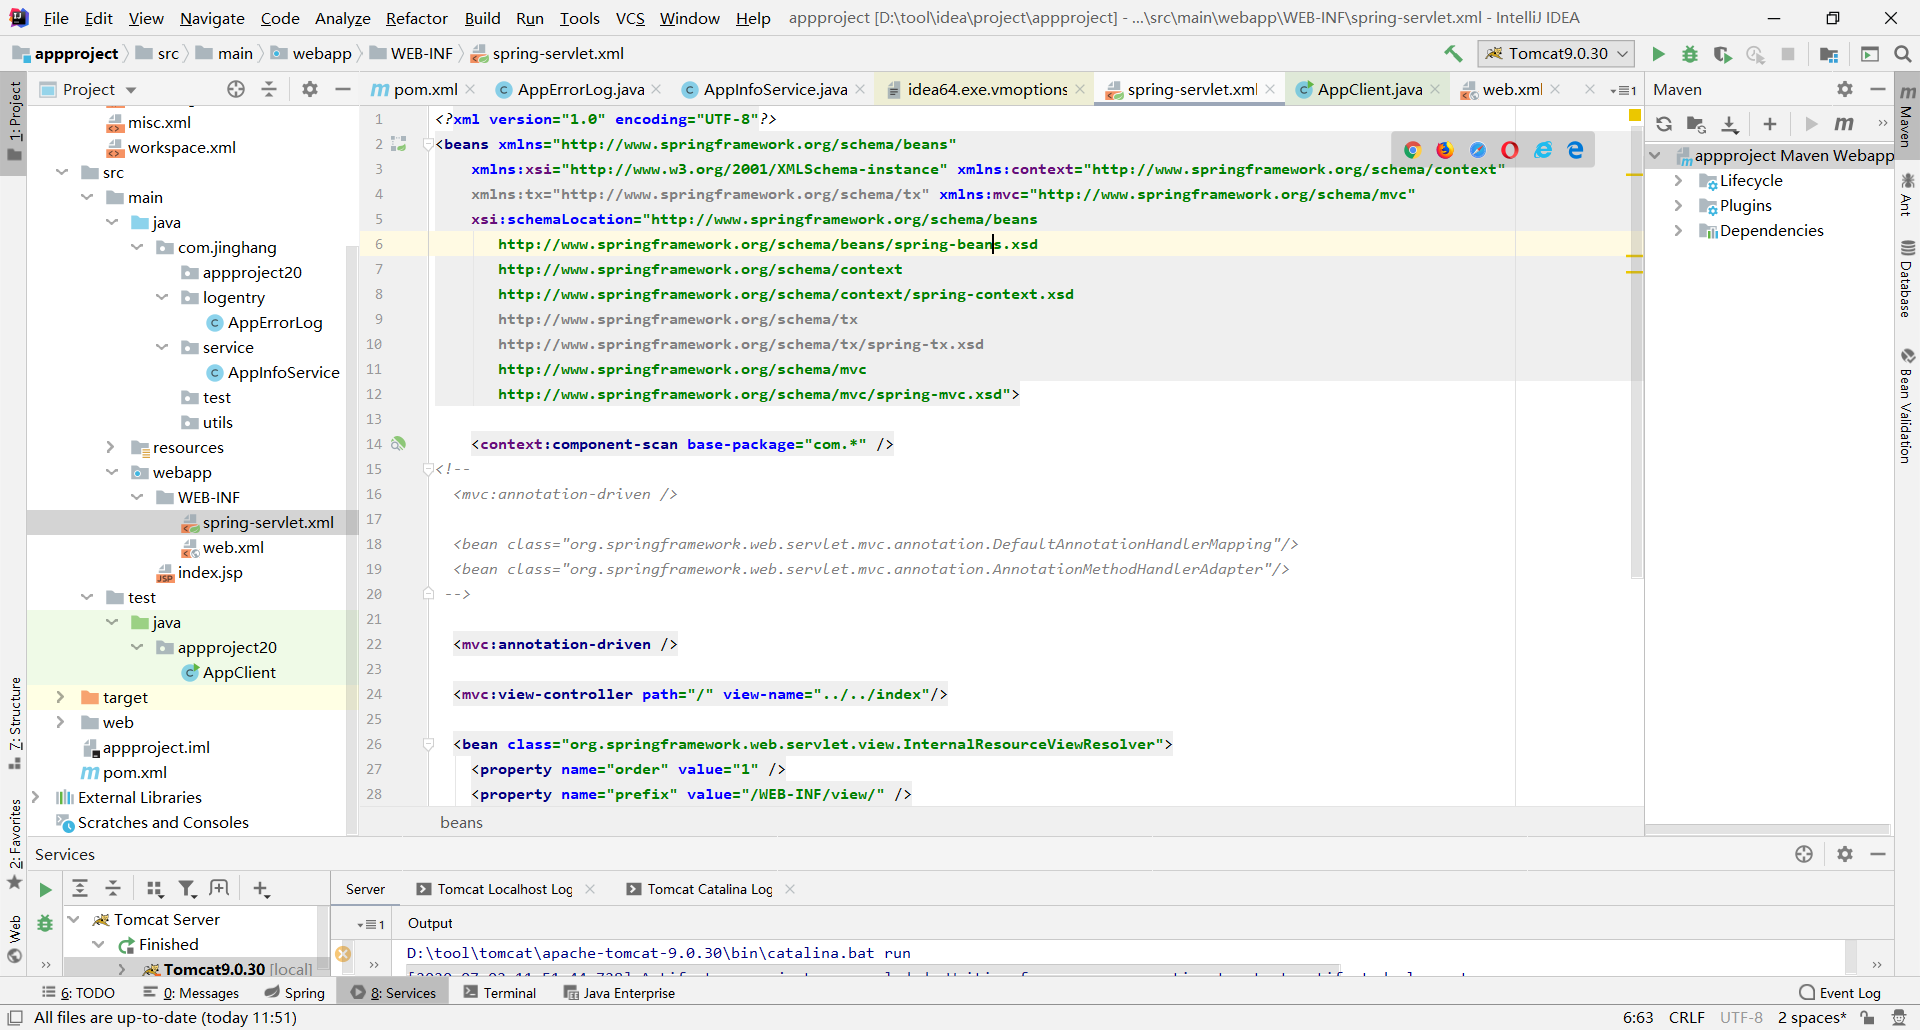Run with Coverage for Tomcat
Viewport: 1920px width, 1030px height.
tap(1723, 55)
